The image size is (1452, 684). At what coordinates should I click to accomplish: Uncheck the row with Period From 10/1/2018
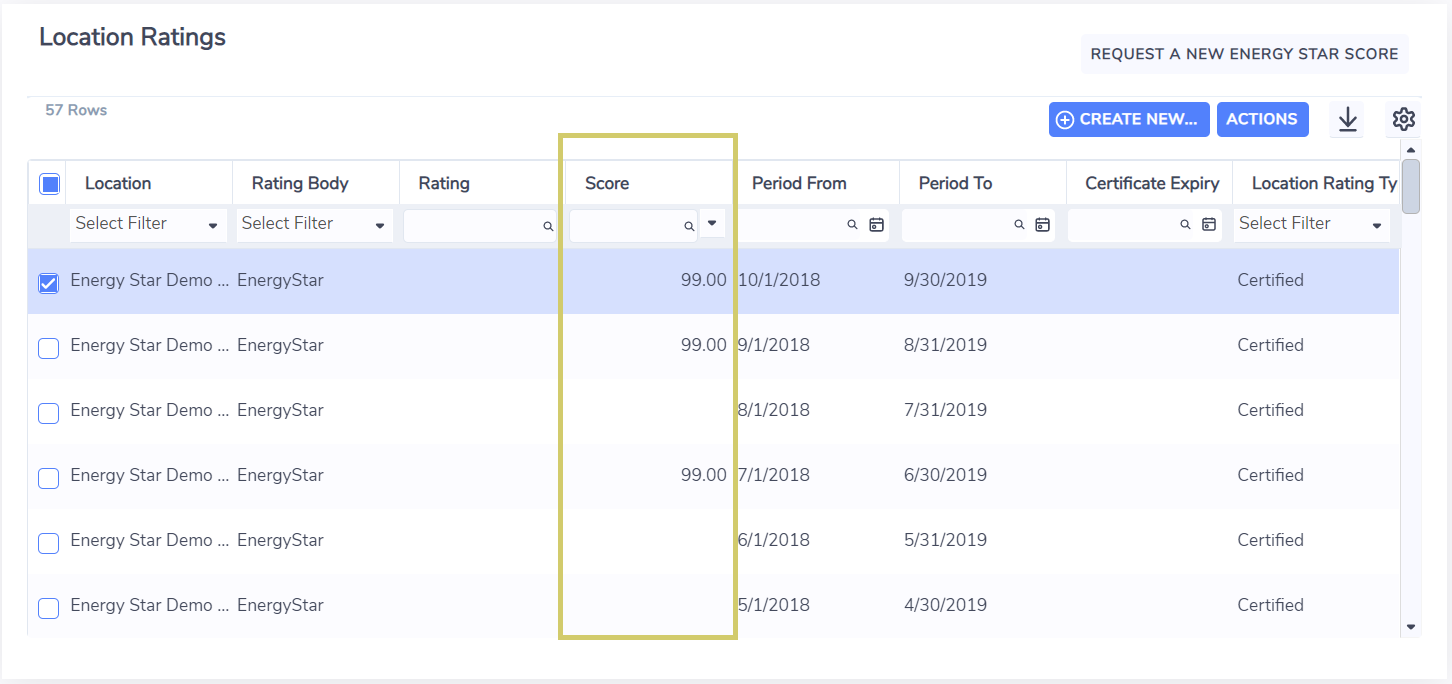click(48, 283)
